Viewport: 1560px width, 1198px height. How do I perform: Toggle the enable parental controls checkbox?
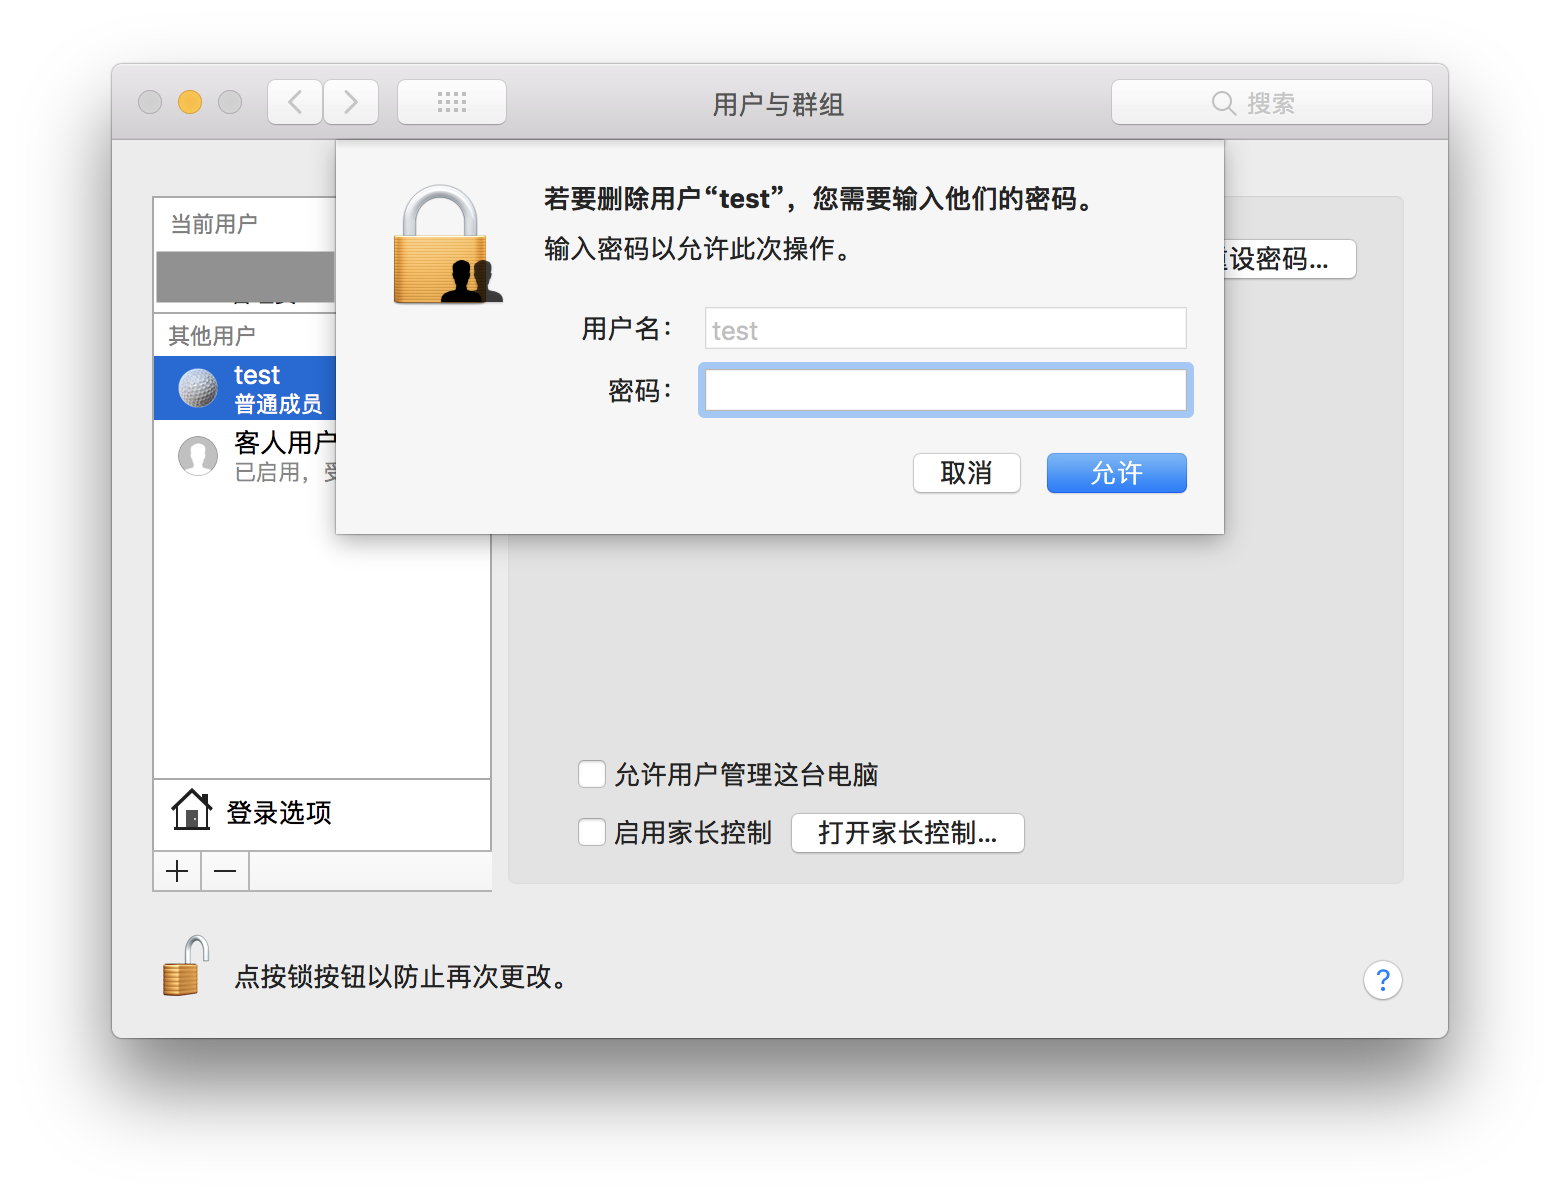[x=592, y=832]
